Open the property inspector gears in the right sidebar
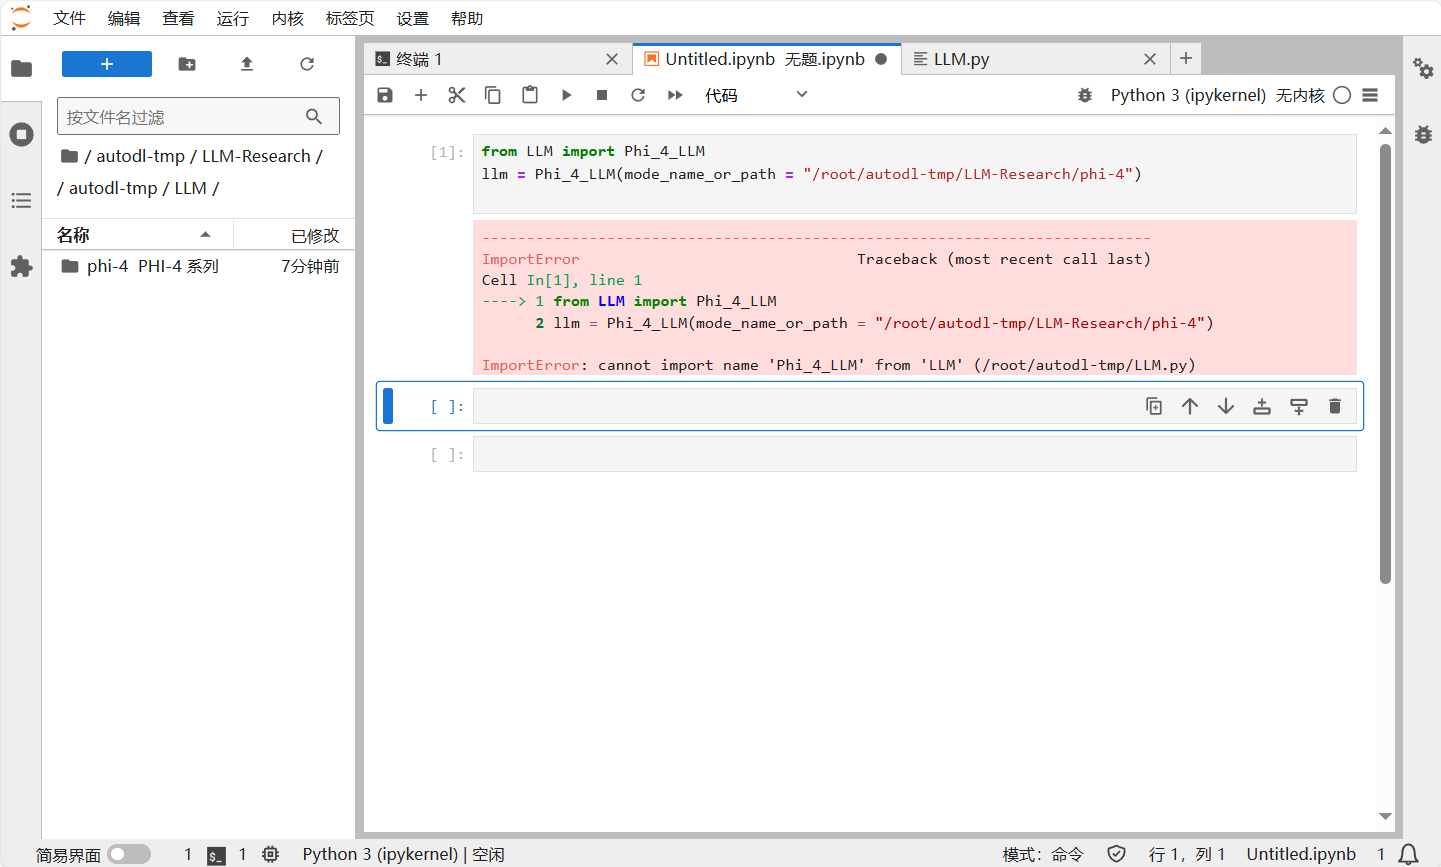The height and width of the screenshot is (867, 1441). tap(1423, 68)
